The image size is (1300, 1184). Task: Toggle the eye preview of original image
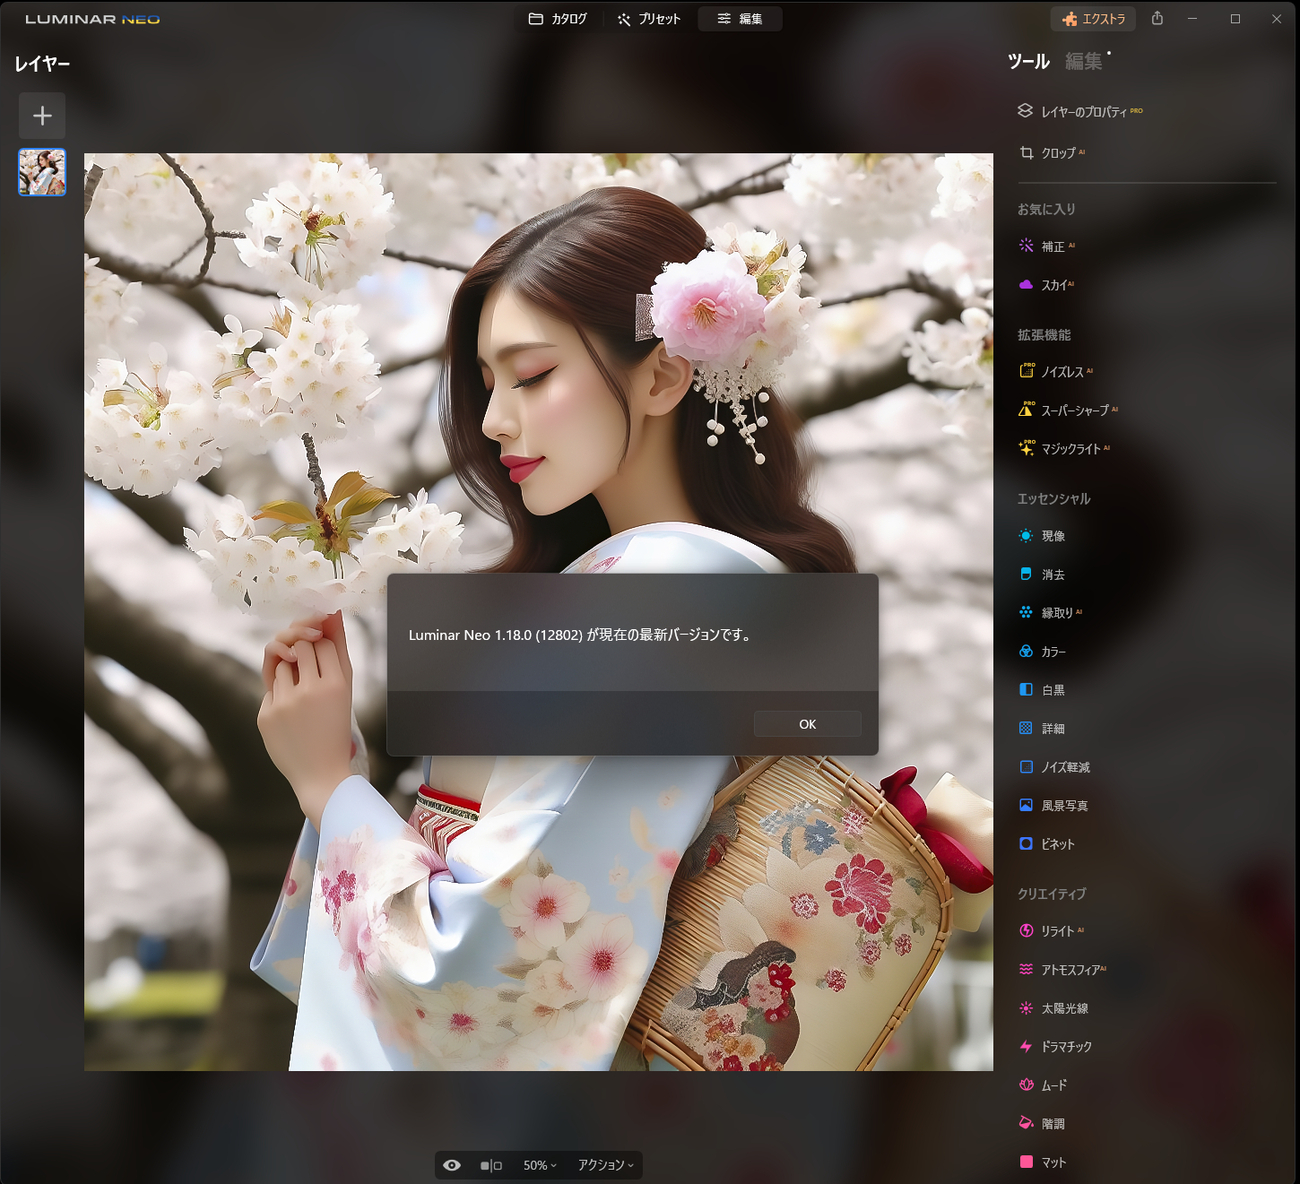[452, 1165]
